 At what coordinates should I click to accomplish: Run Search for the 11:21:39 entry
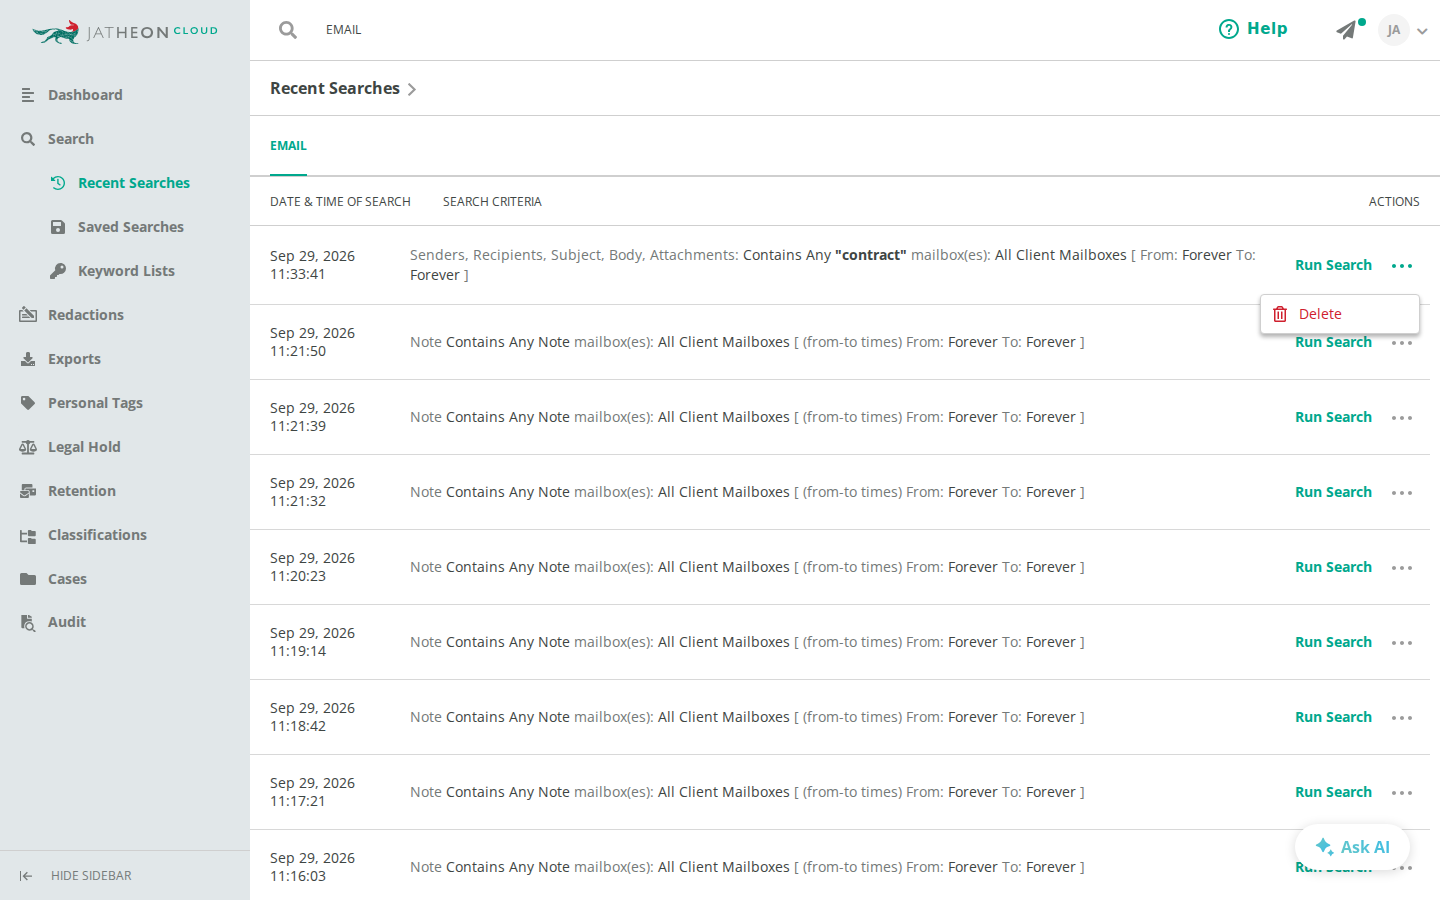(1333, 417)
